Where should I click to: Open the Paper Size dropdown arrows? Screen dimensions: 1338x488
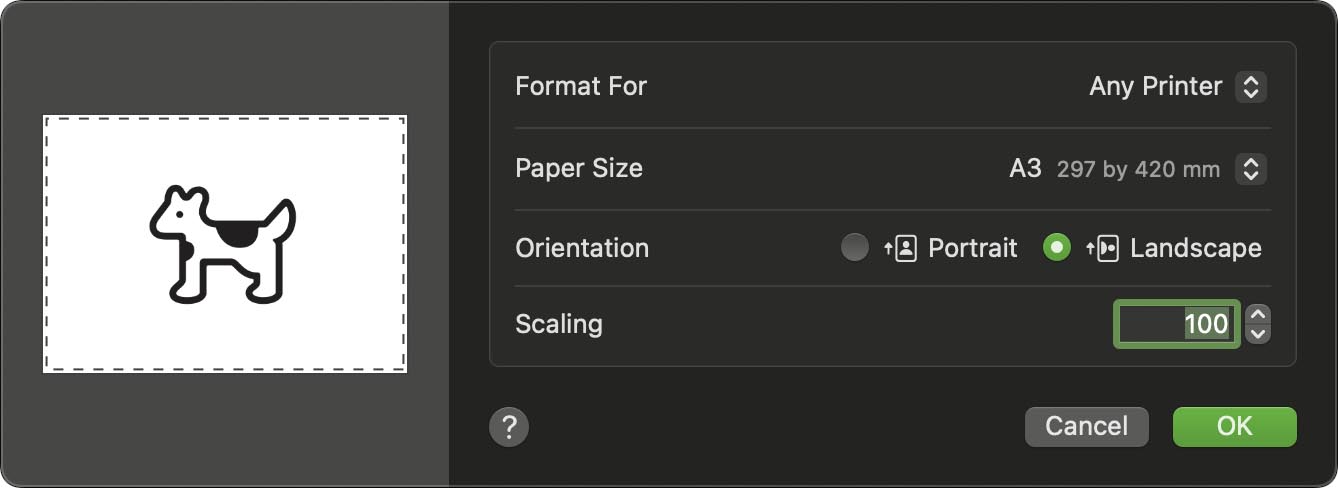[x=1250, y=169]
